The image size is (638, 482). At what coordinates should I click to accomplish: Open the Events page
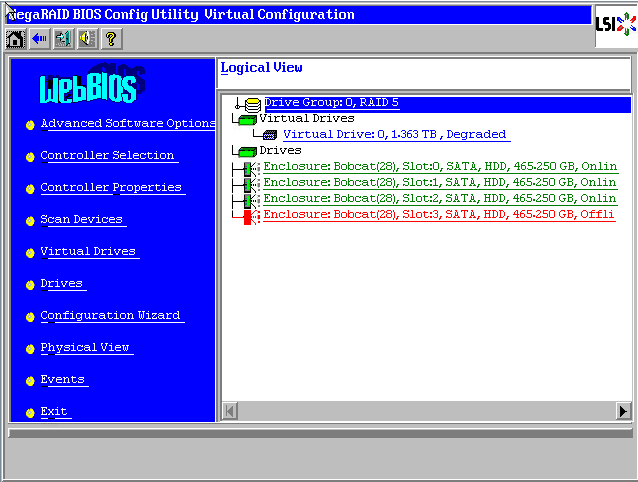(x=62, y=380)
